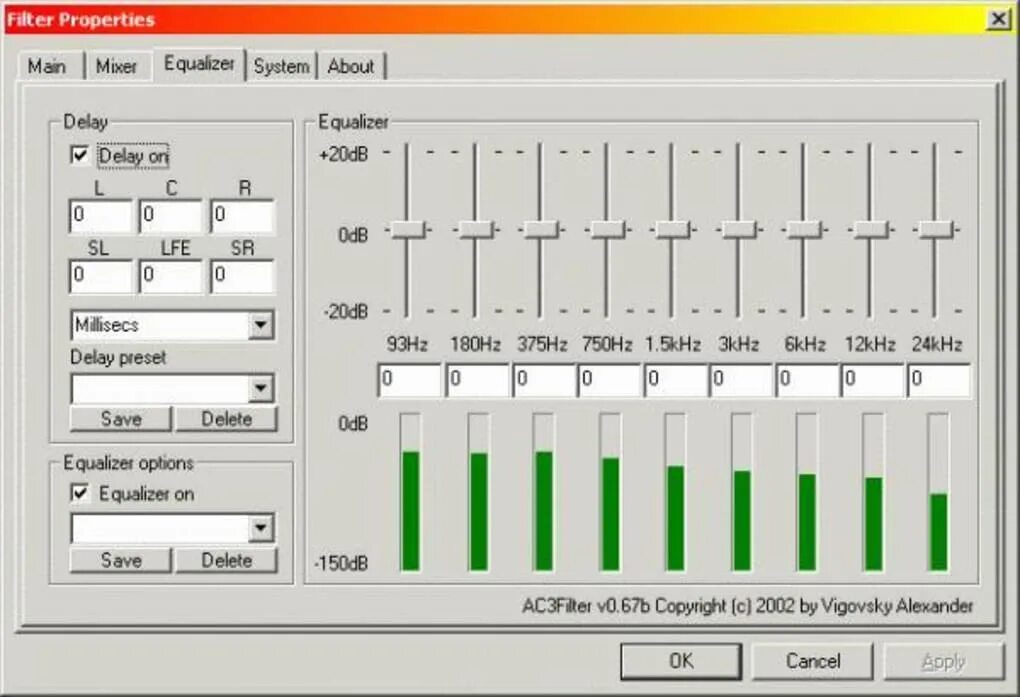
Task: Click the AC3Filter v0.67b copyright text
Action: click(x=747, y=606)
